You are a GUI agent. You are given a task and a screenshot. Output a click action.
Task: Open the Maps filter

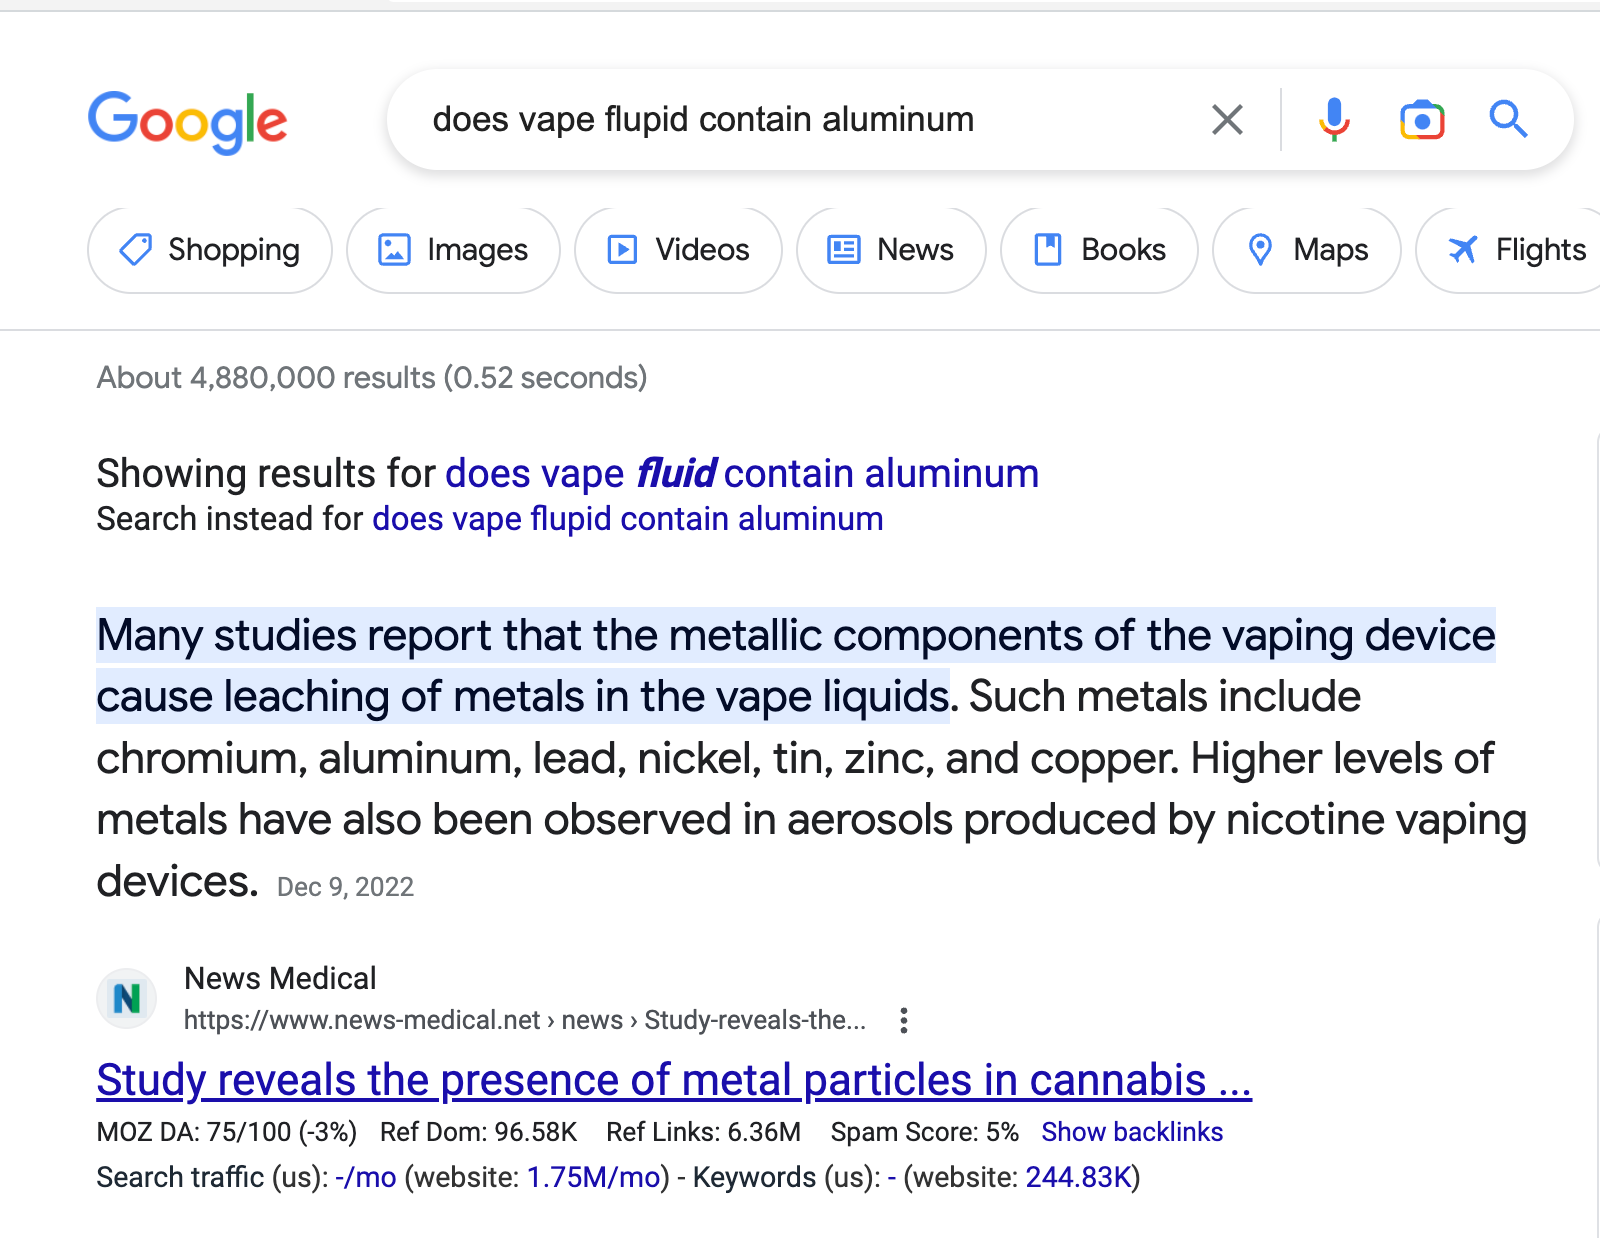click(x=1307, y=250)
